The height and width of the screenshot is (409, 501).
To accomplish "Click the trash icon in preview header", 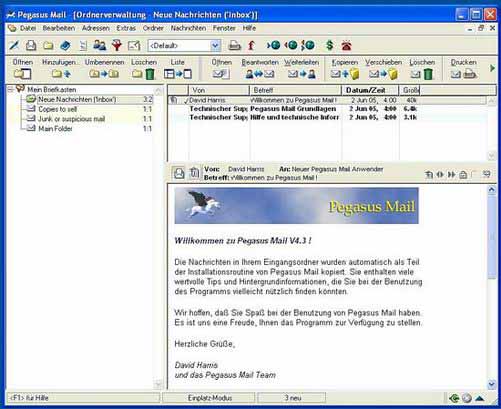I will (194, 173).
